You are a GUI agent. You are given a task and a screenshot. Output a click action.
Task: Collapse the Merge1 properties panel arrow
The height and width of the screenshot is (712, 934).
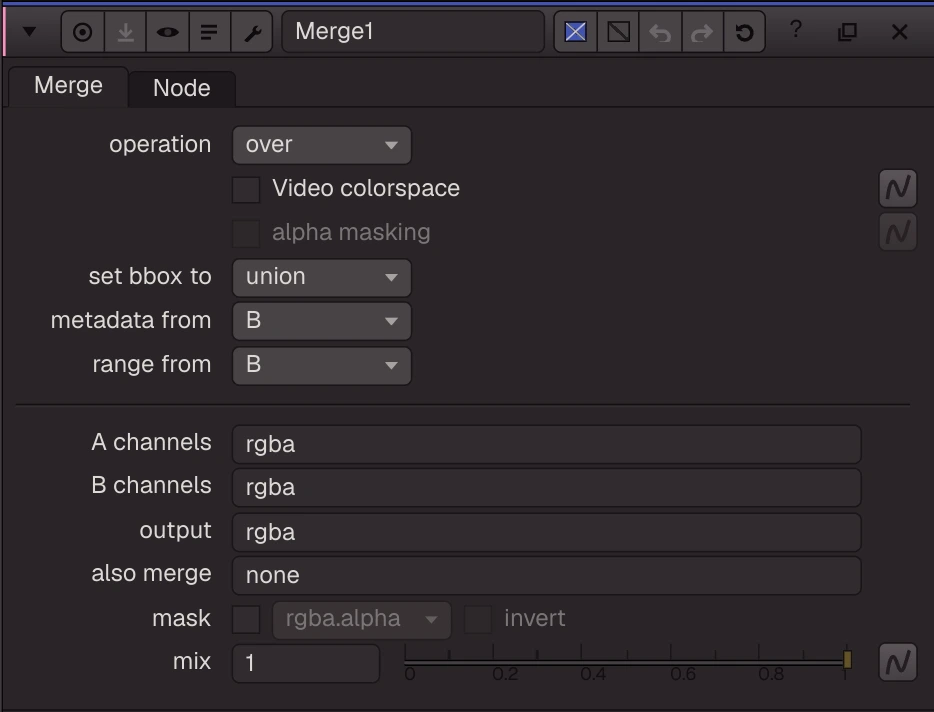point(29,32)
